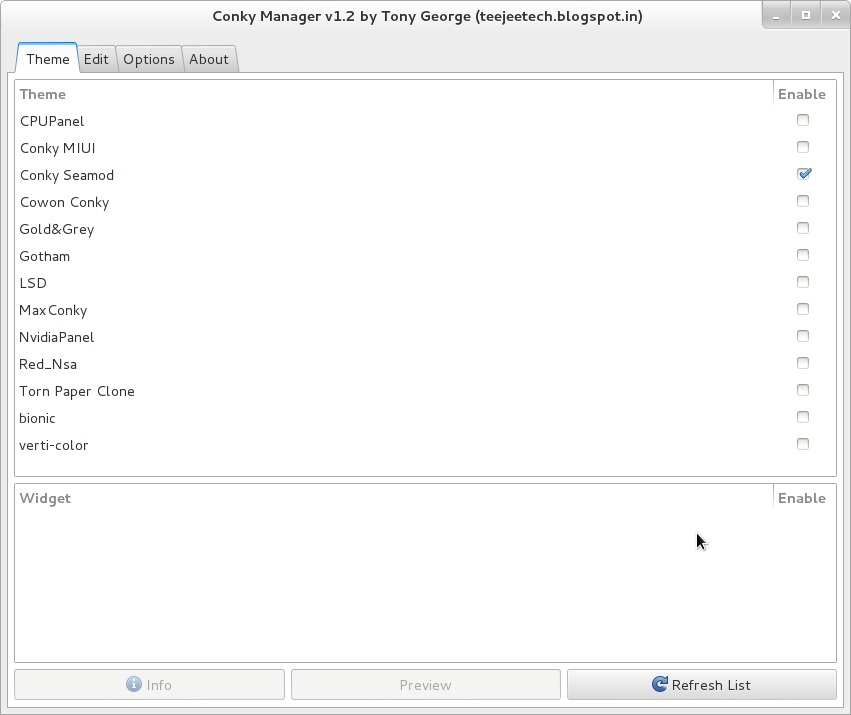This screenshot has height=715, width=851.
Task: Click the refresh arrow icon on Refresh List
Action: (x=660, y=684)
